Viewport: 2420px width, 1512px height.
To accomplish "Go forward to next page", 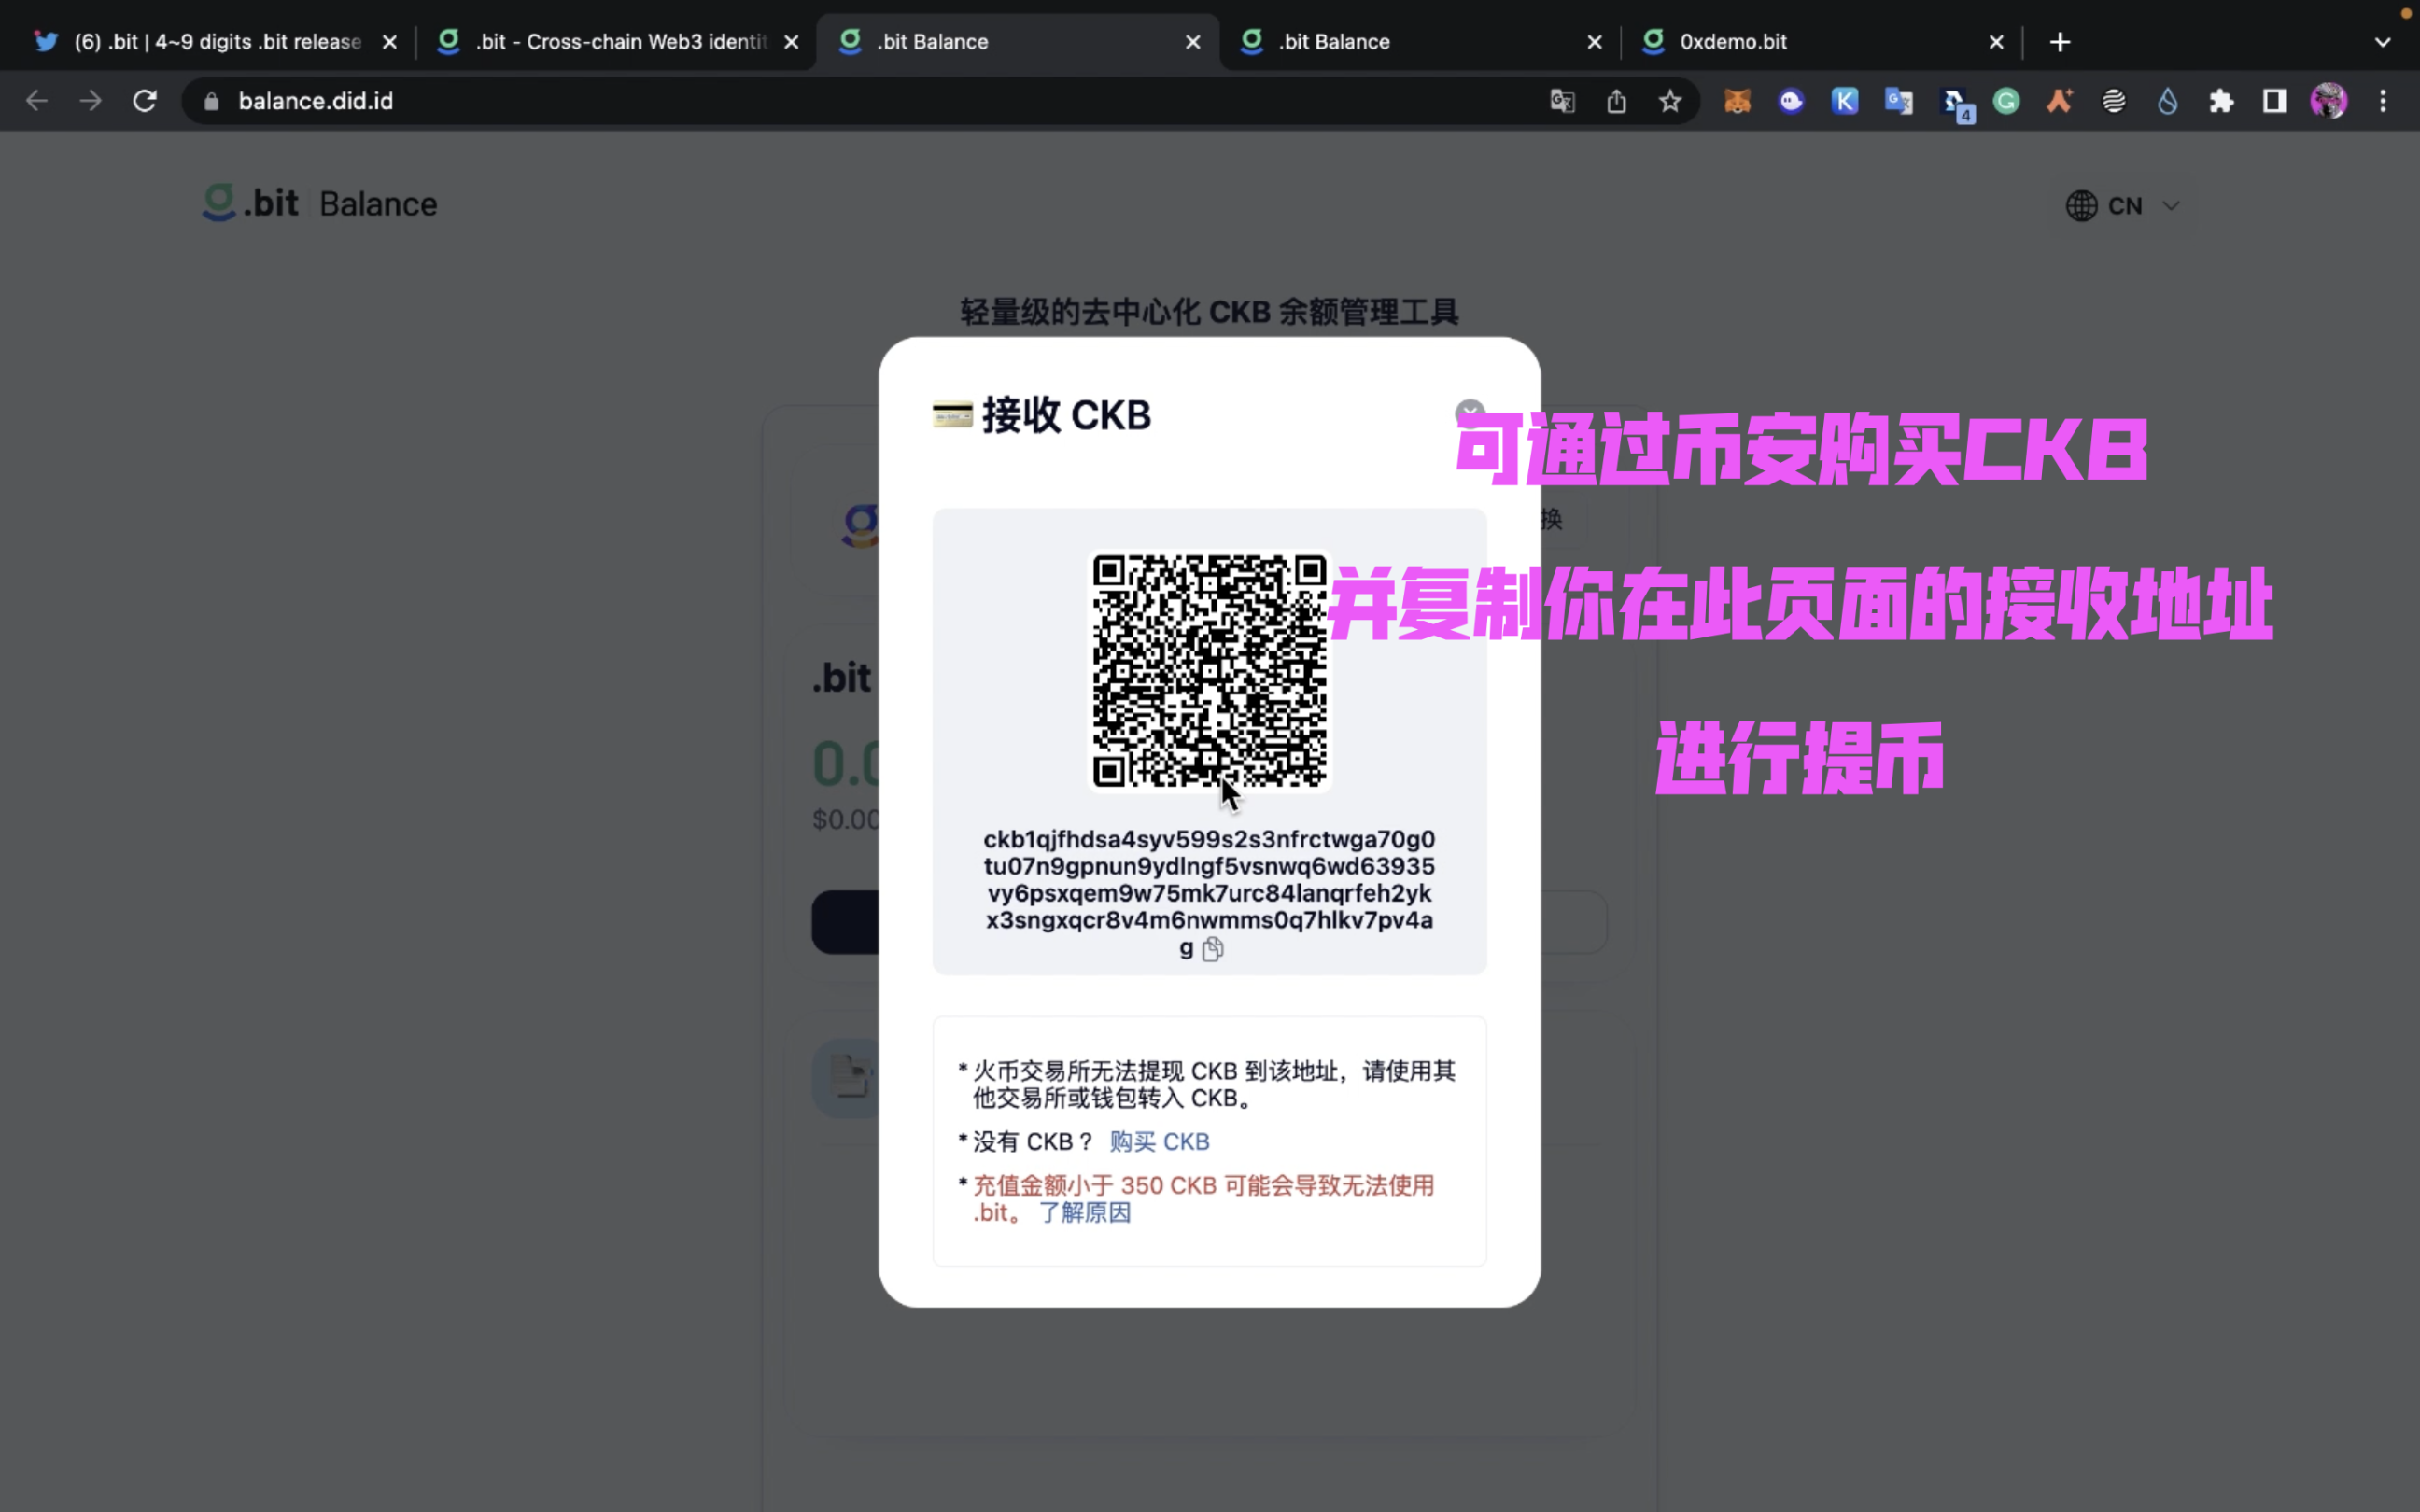I will tap(91, 101).
